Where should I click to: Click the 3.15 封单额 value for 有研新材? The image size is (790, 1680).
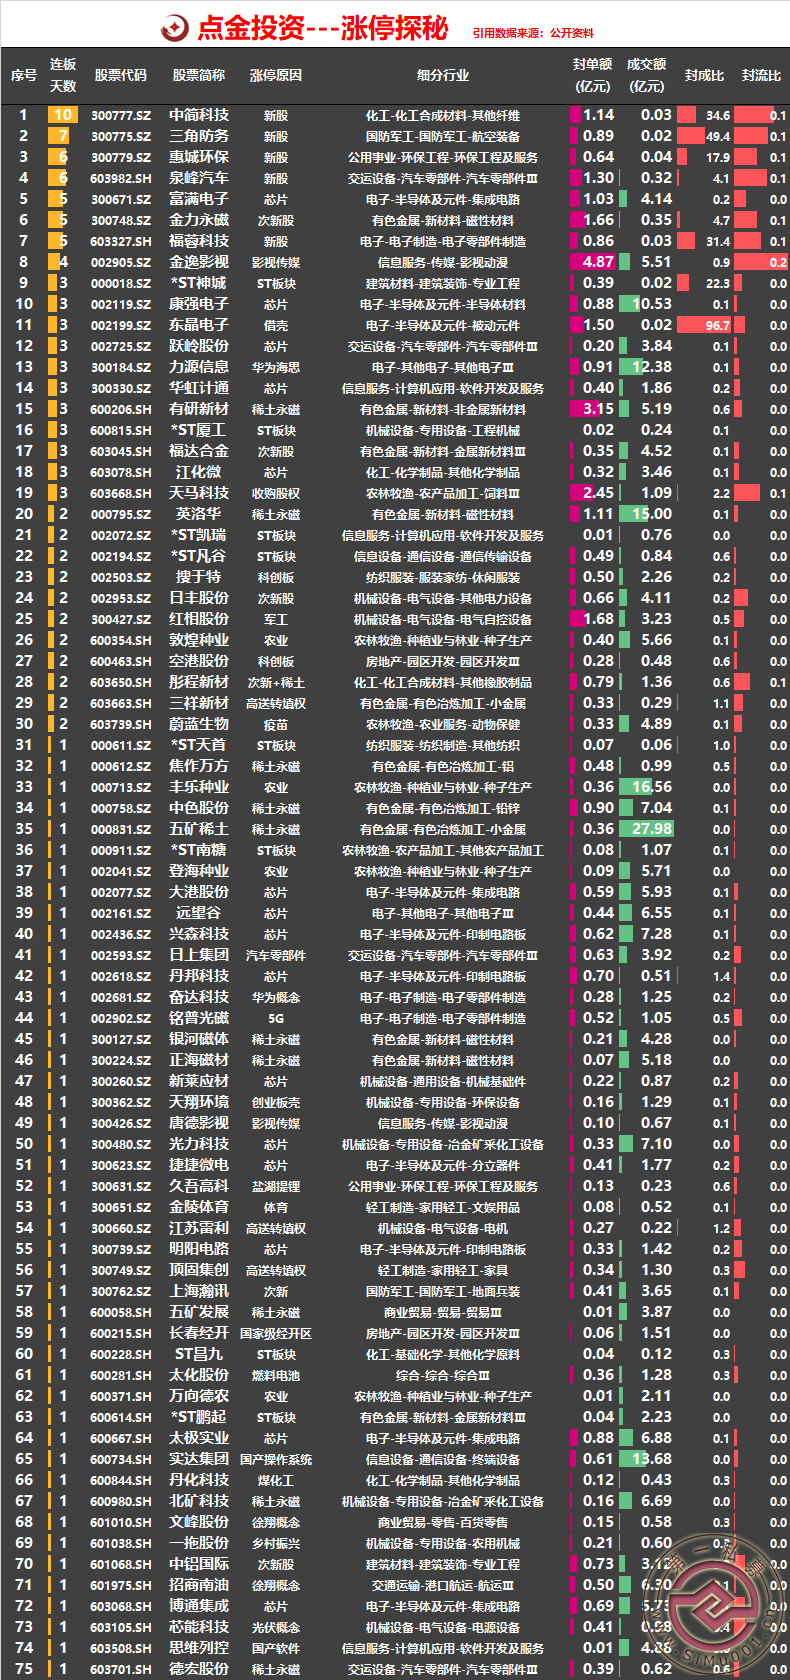point(598,409)
